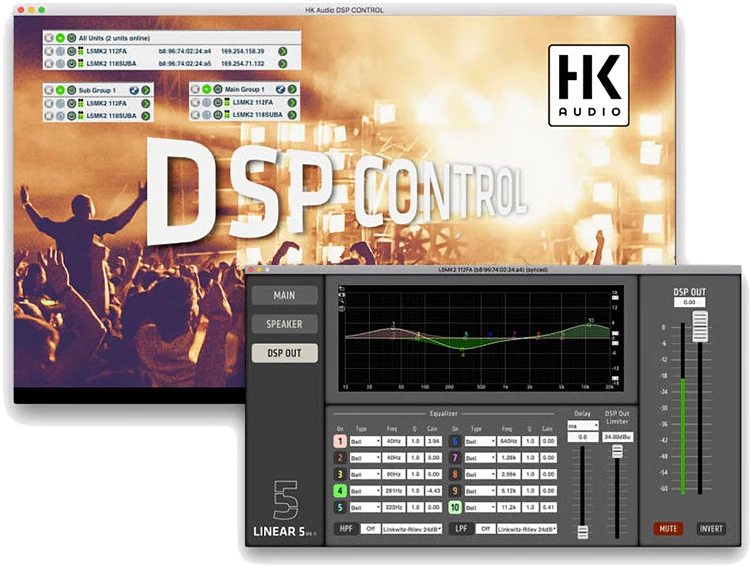Open LSMK2 112FA with the All Units arrow icon
Image resolution: width=750 pixels, height=566 pixels.
click(x=283, y=51)
